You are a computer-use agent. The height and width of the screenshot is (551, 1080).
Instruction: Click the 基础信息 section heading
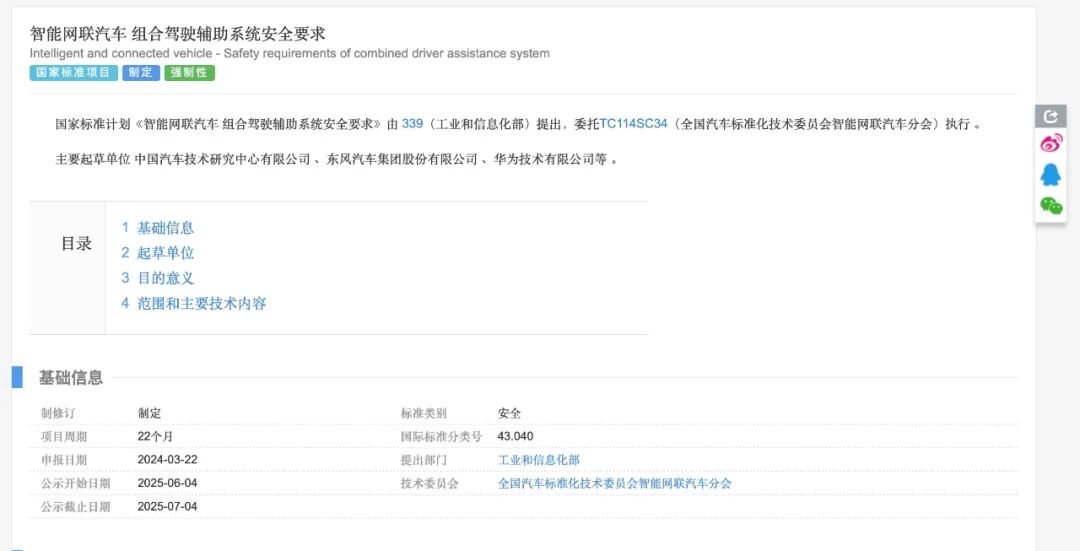click(x=70, y=377)
